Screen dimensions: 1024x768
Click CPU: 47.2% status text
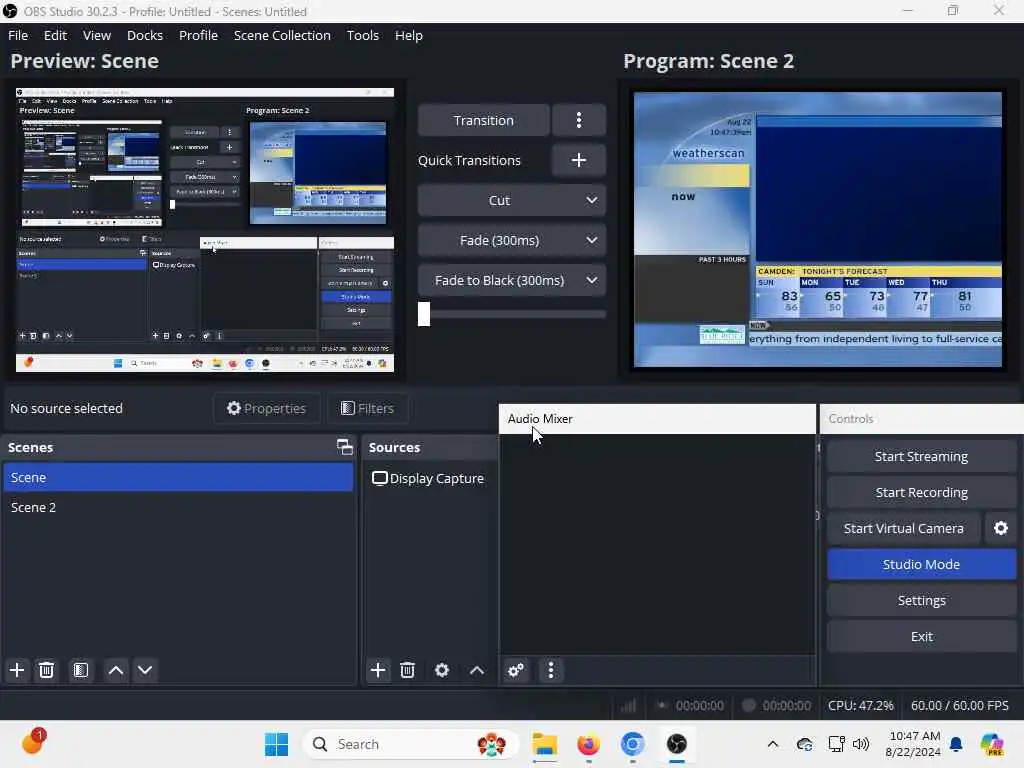(860, 705)
